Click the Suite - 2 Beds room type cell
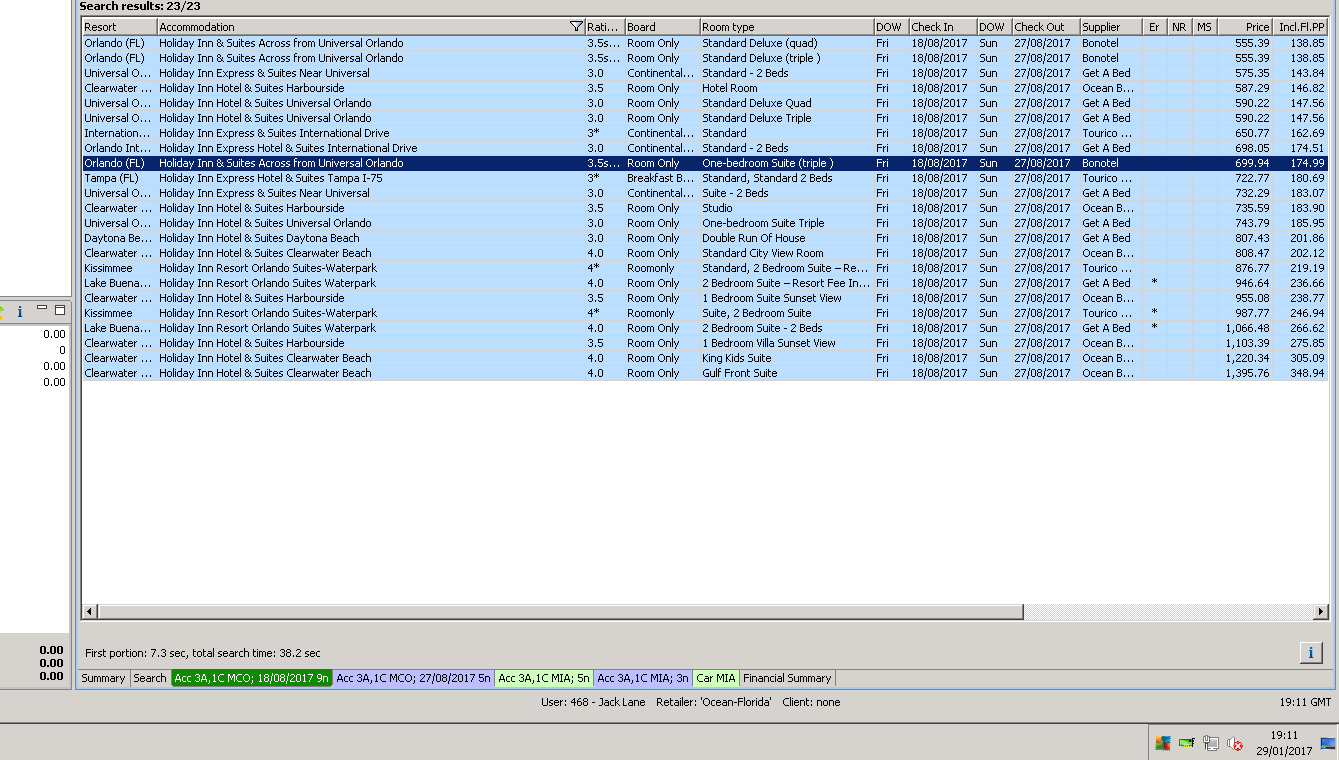1339x760 pixels. click(786, 193)
